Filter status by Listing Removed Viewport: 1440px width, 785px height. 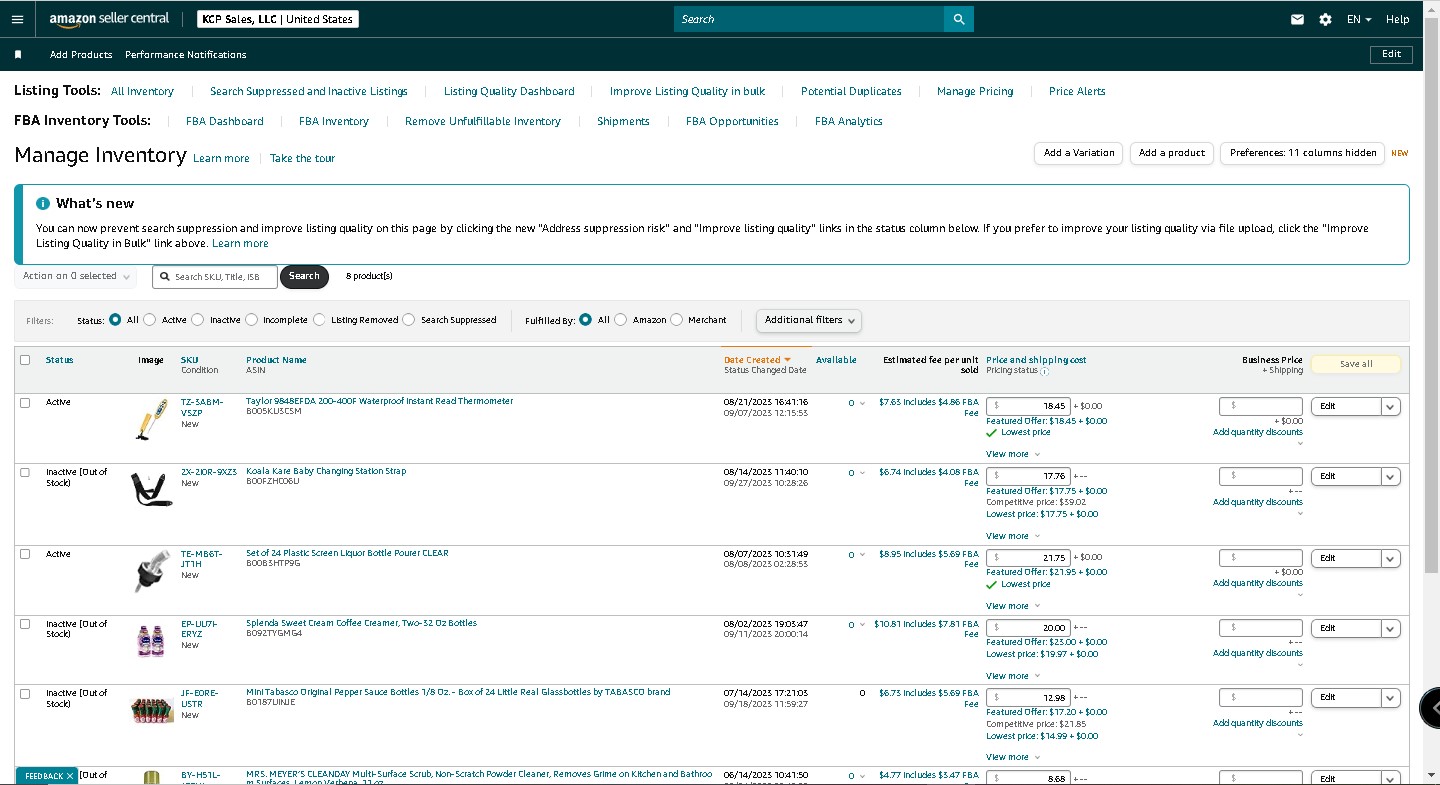point(320,320)
